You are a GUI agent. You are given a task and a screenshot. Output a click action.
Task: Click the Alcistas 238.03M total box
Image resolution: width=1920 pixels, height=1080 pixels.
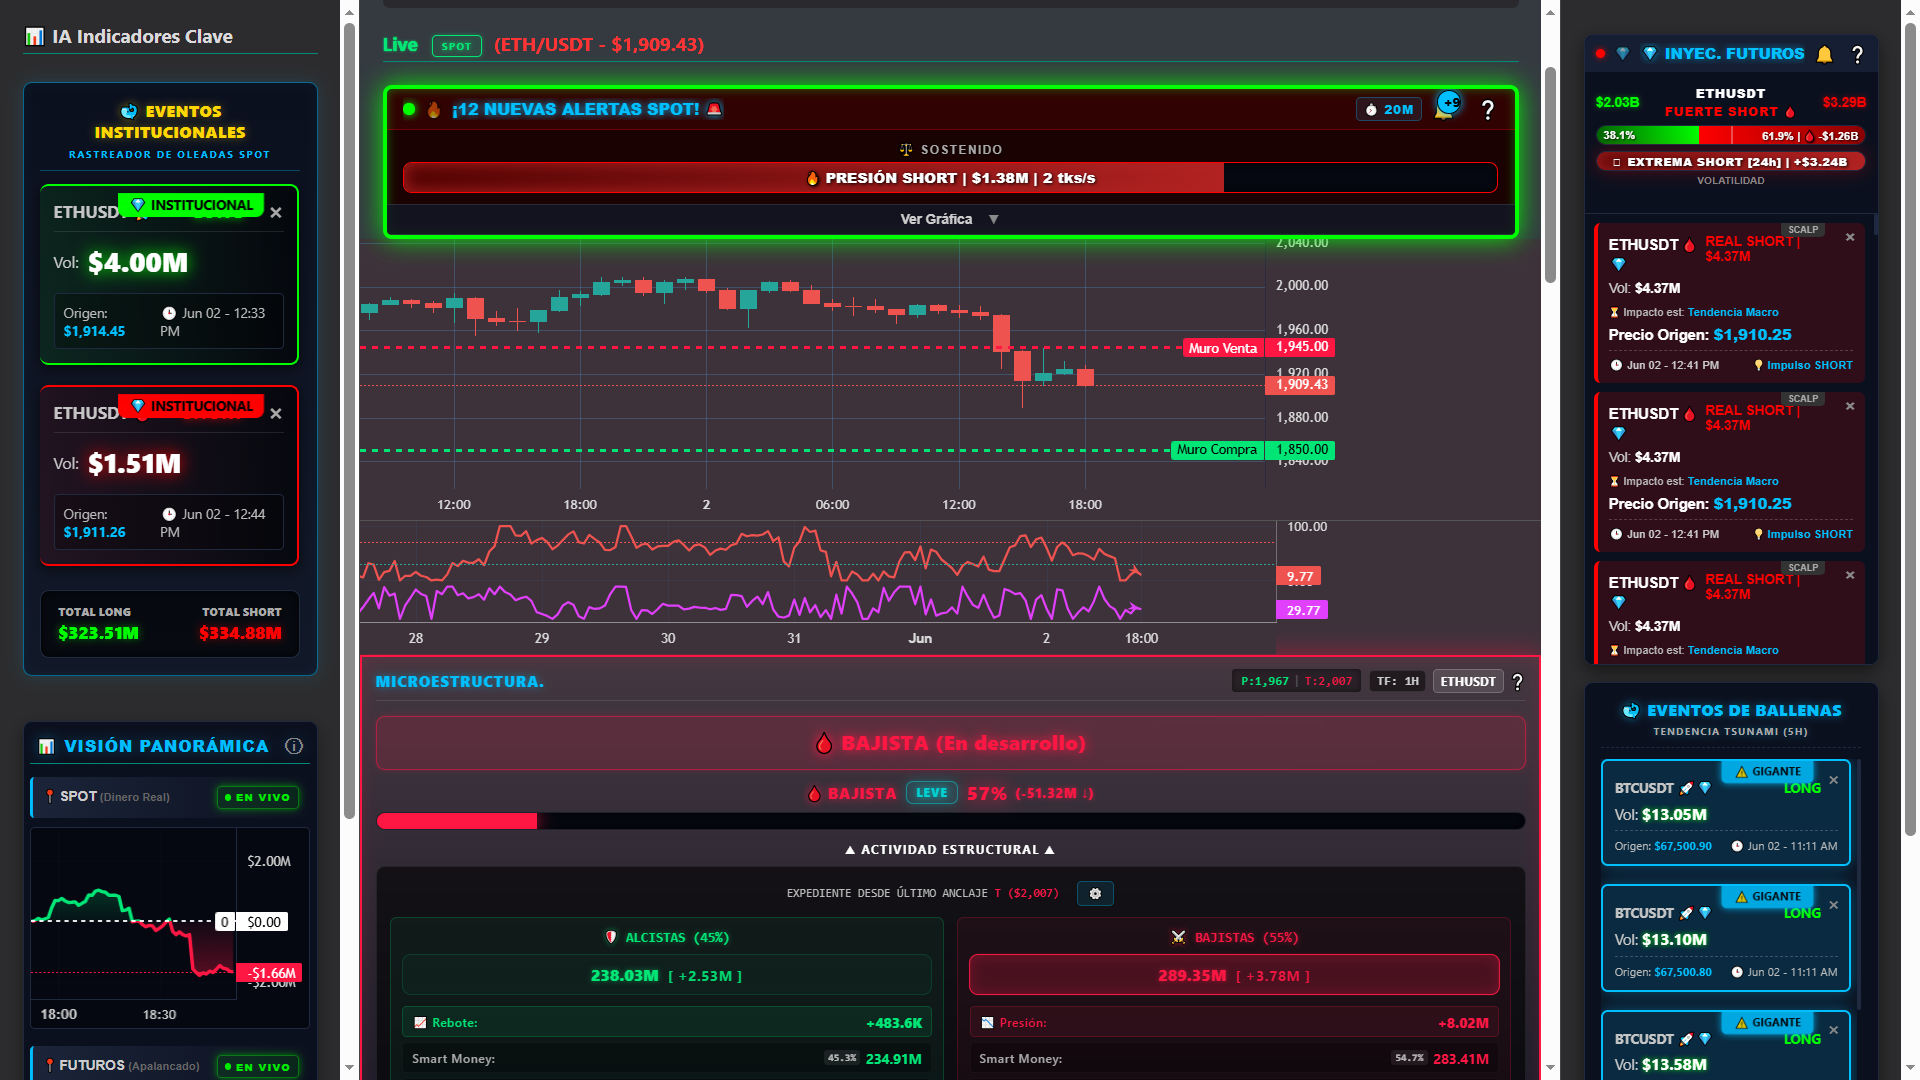(x=666, y=976)
